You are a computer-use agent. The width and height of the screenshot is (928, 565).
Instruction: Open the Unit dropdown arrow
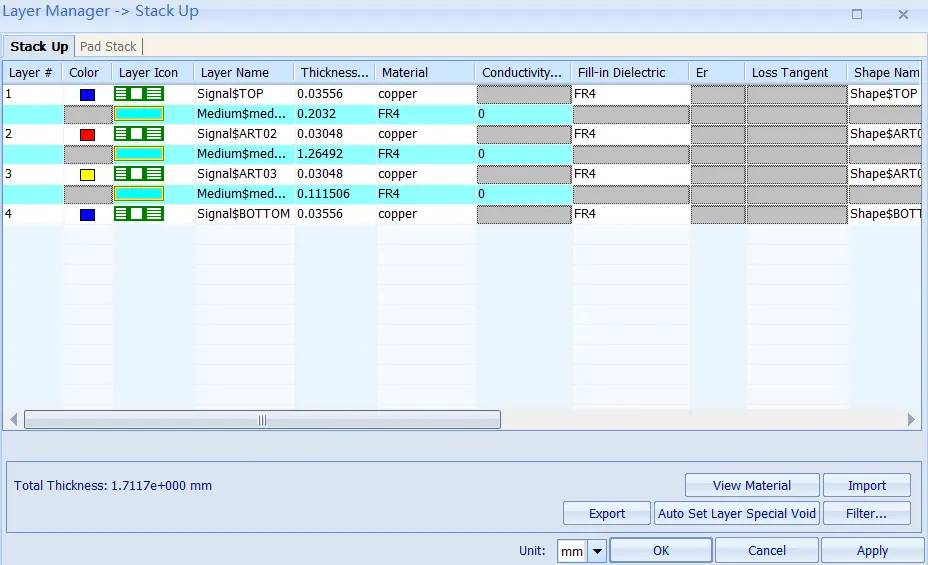click(597, 551)
